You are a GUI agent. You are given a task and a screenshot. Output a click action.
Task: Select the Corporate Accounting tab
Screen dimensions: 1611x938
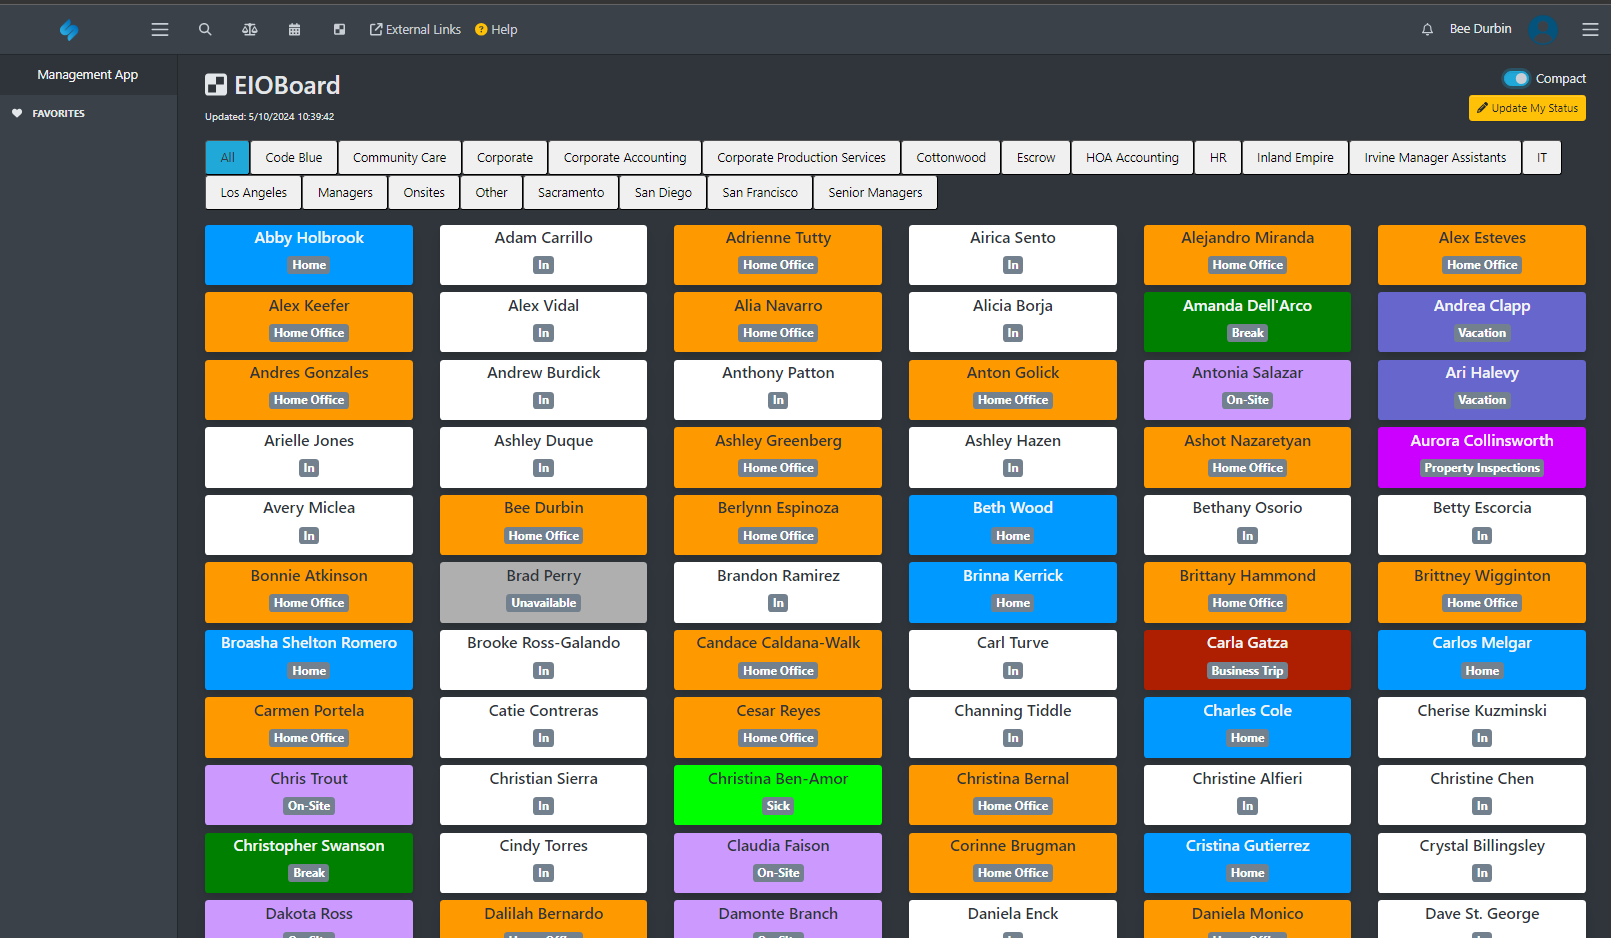point(625,158)
